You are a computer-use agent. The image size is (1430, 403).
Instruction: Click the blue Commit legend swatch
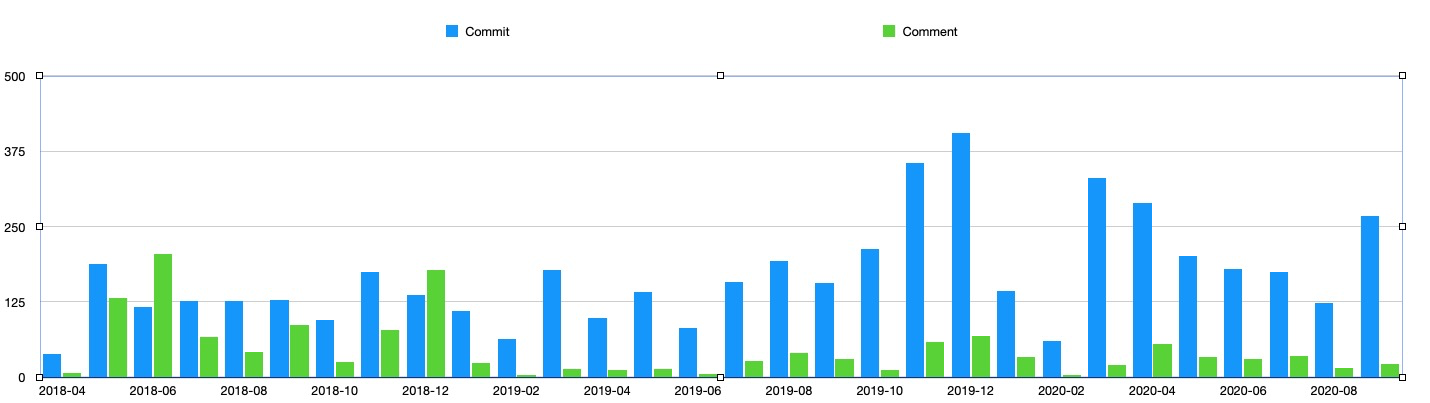[x=452, y=32]
